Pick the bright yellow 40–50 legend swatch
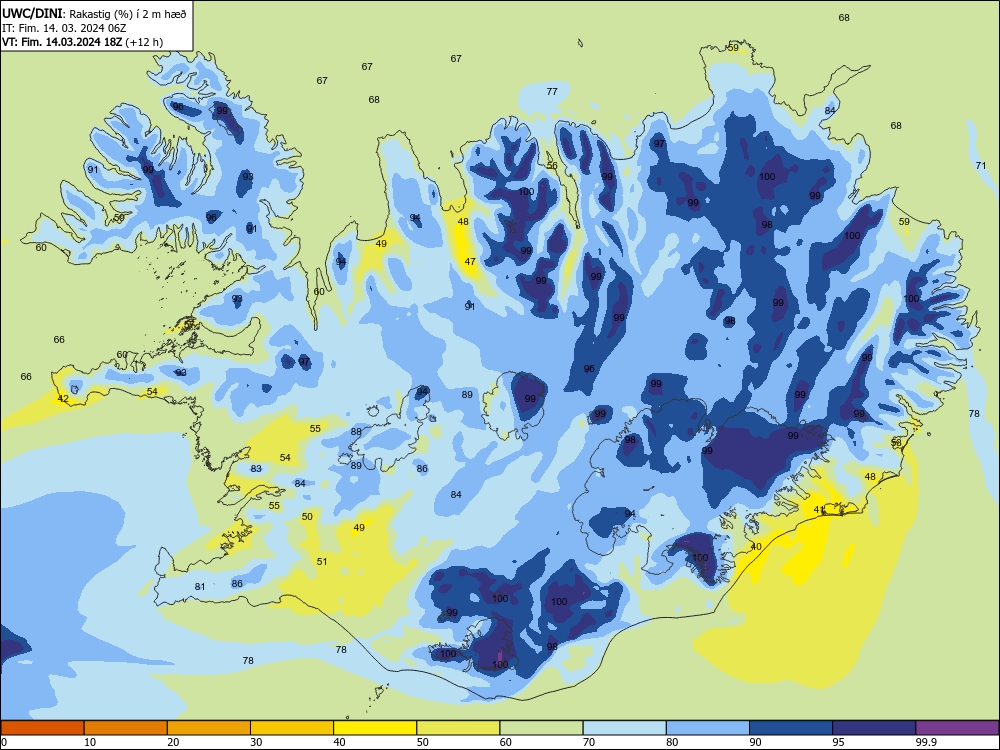The height and width of the screenshot is (750, 1000). click(x=375, y=728)
